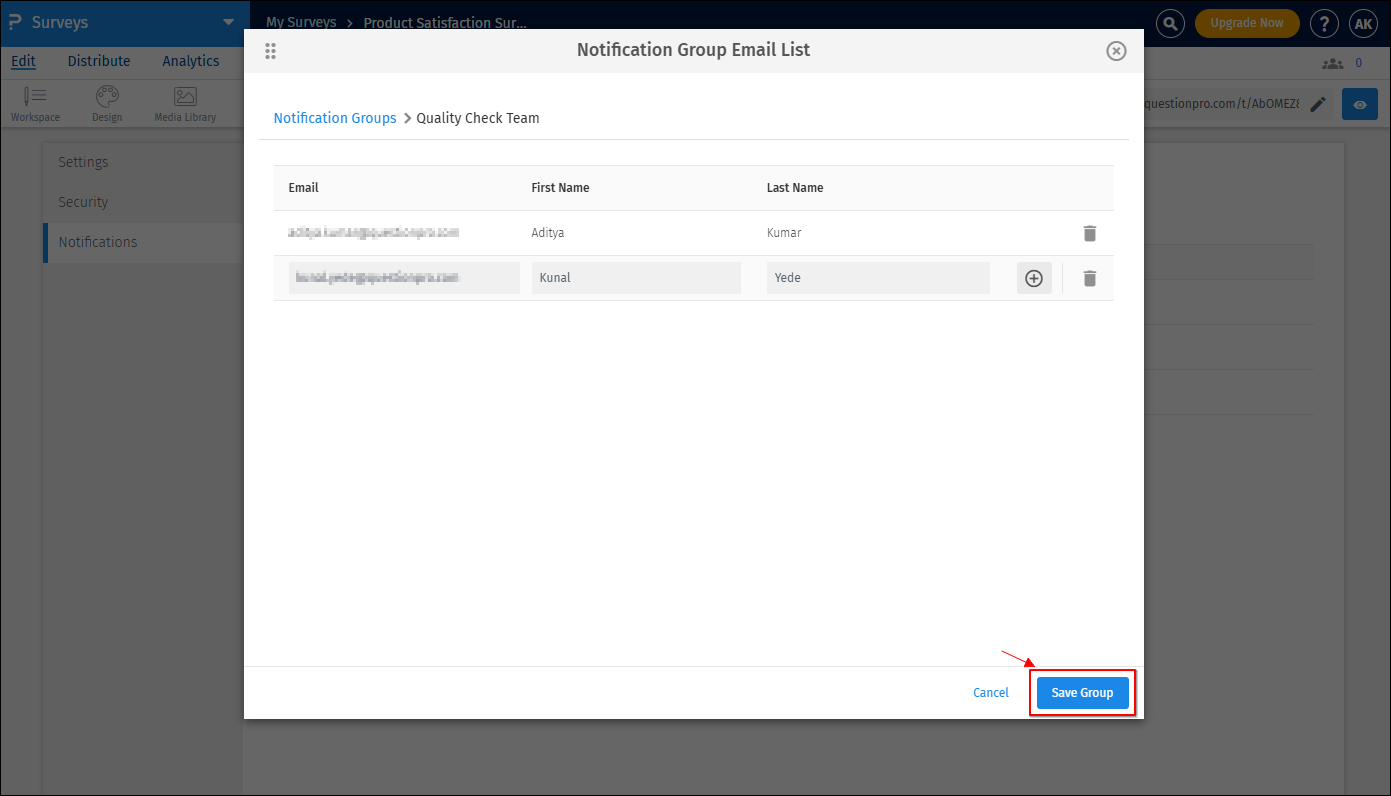Edit the Kunal first name field
Viewport: 1391px width, 796px height.
(636, 278)
